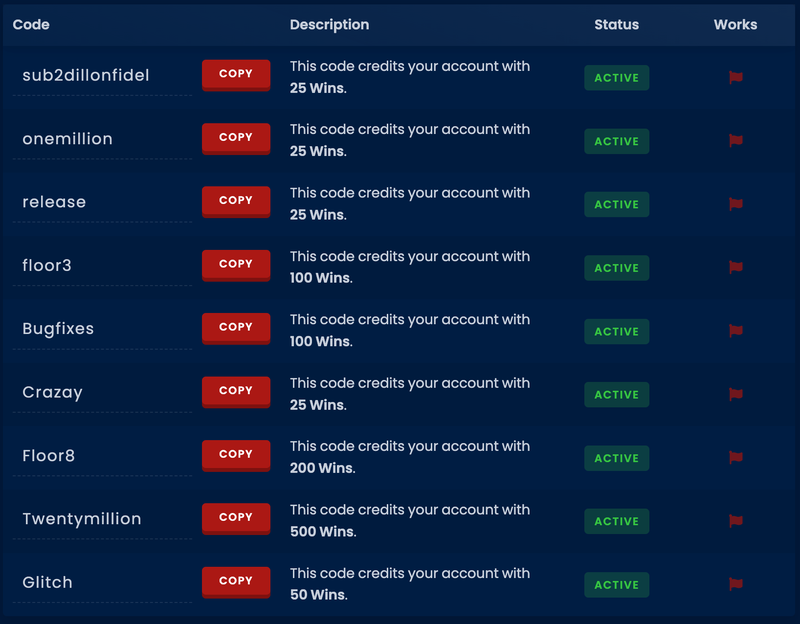Copy the onemillion code
The height and width of the screenshot is (624, 800).
click(236, 138)
